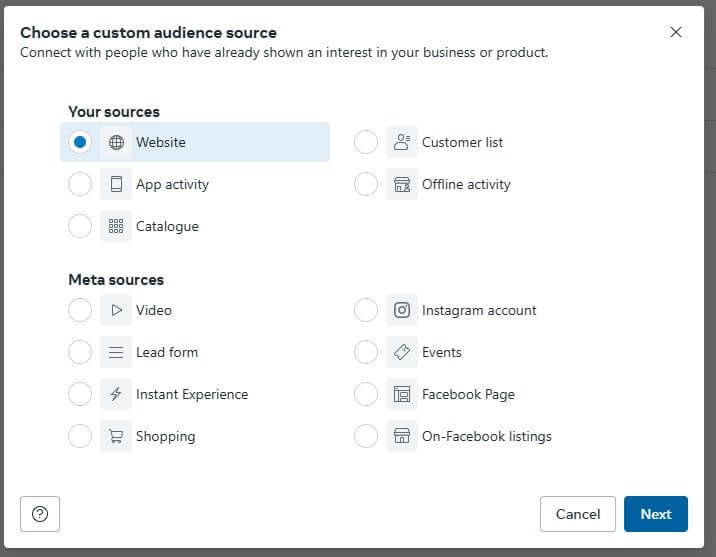
Task: Click the Meta sources heading
Action: [116, 280]
